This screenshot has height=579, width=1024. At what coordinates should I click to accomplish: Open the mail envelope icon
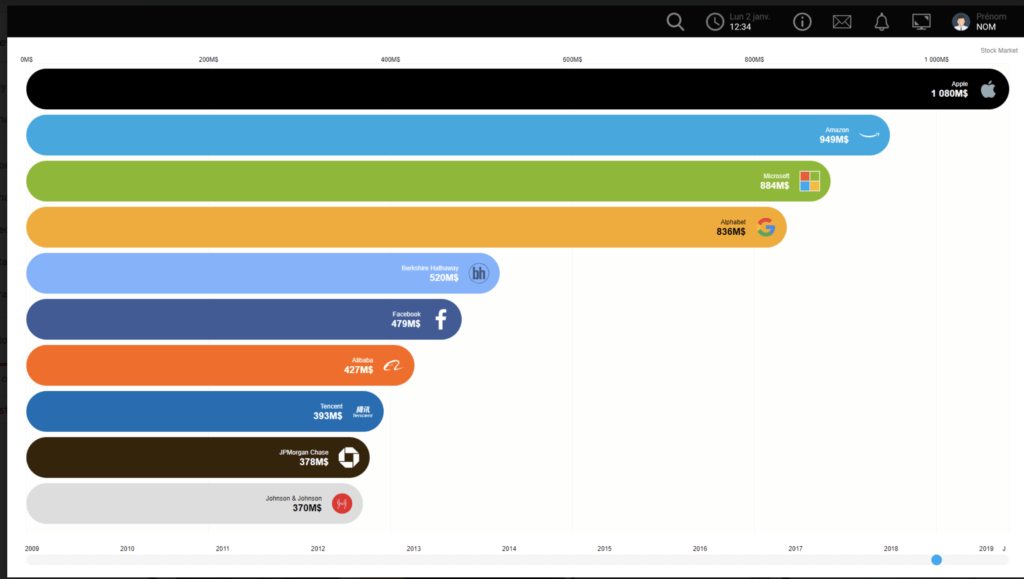842,22
